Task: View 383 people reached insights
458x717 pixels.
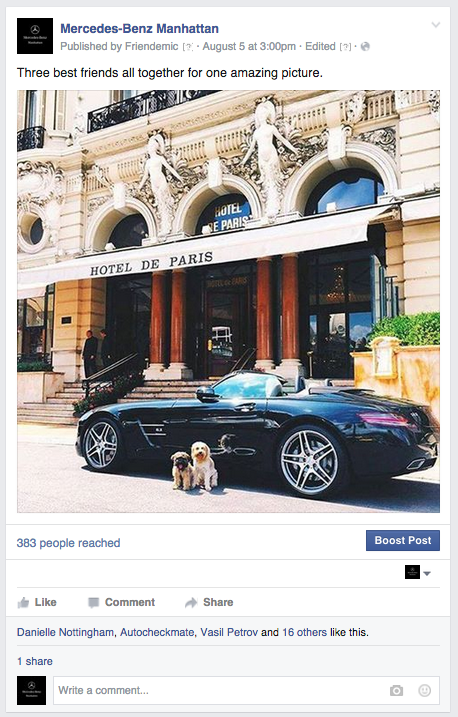Action: click(x=69, y=543)
